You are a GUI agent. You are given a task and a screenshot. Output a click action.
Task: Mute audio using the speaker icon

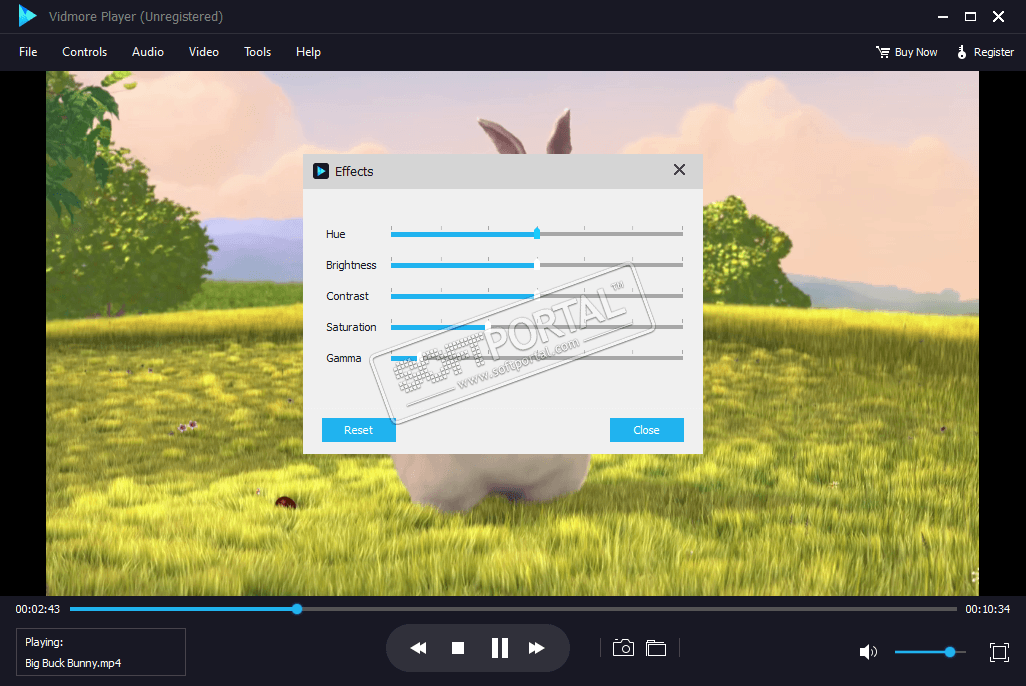pyautogui.click(x=868, y=652)
